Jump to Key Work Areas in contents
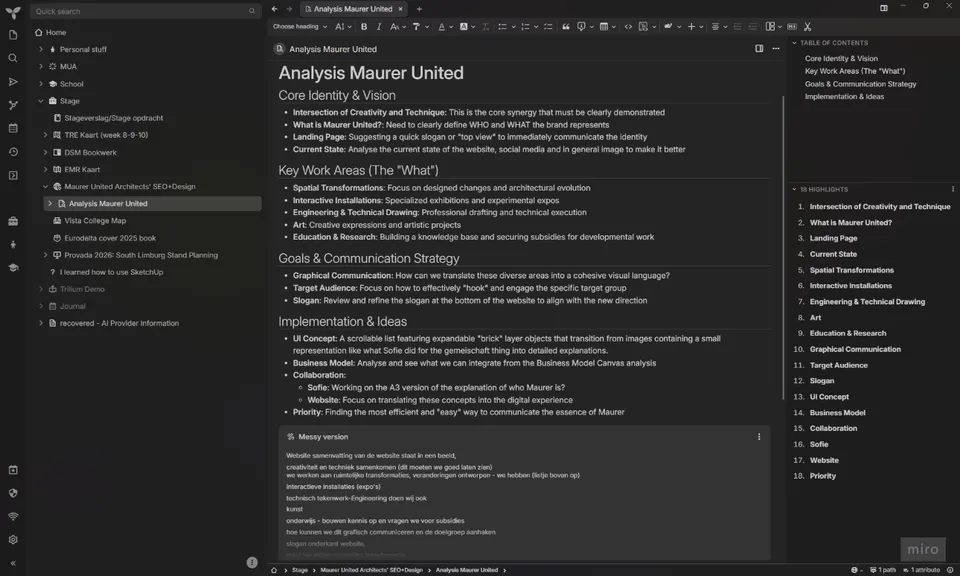 pos(855,71)
